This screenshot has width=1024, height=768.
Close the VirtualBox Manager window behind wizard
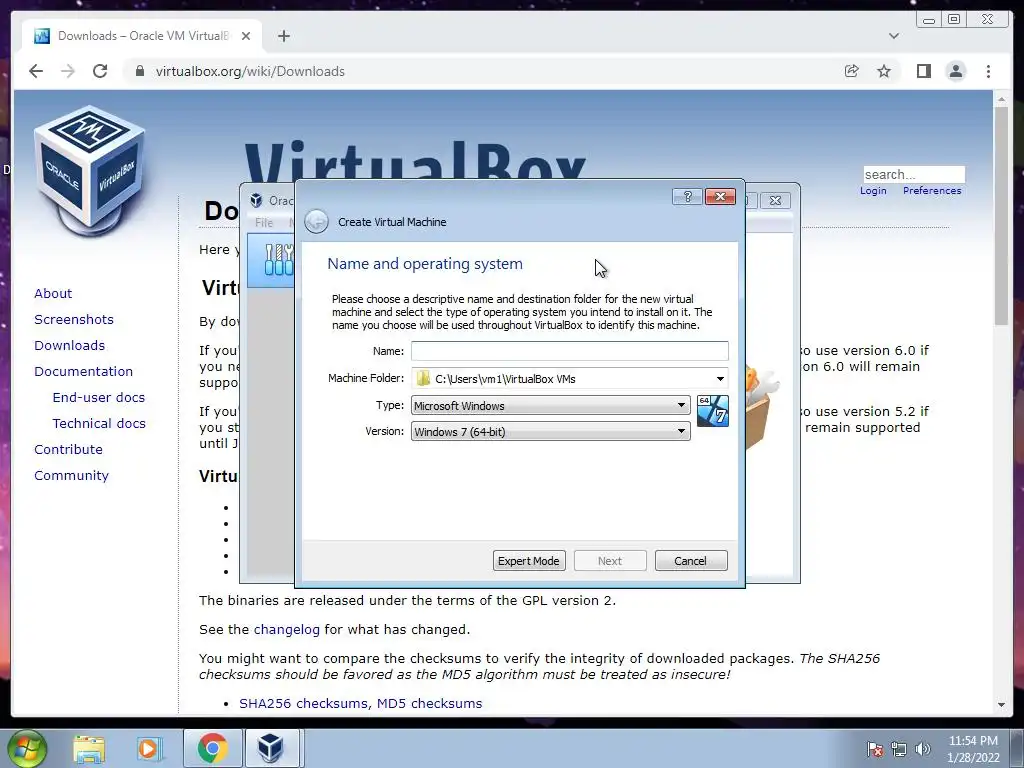coord(775,200)
